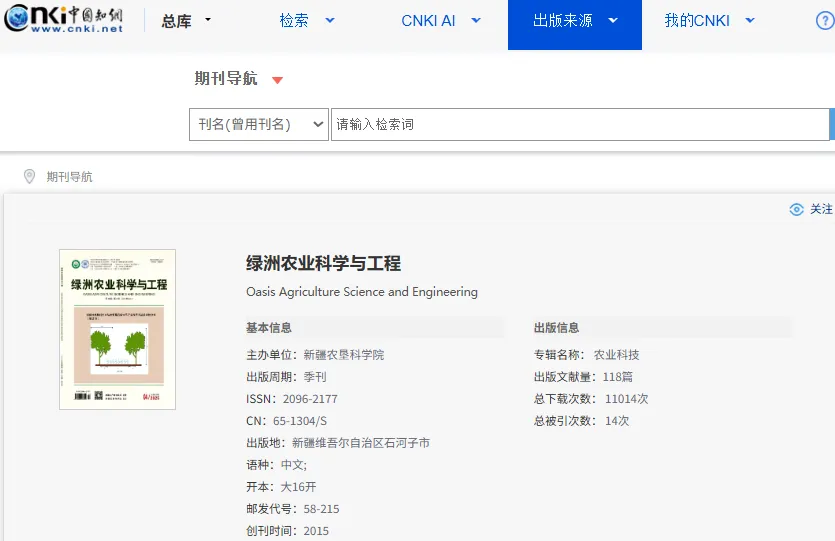Viewport: 835px width, 541px height.
Task: Focus the 请输入检索词 search input
Action: (580, 125)
